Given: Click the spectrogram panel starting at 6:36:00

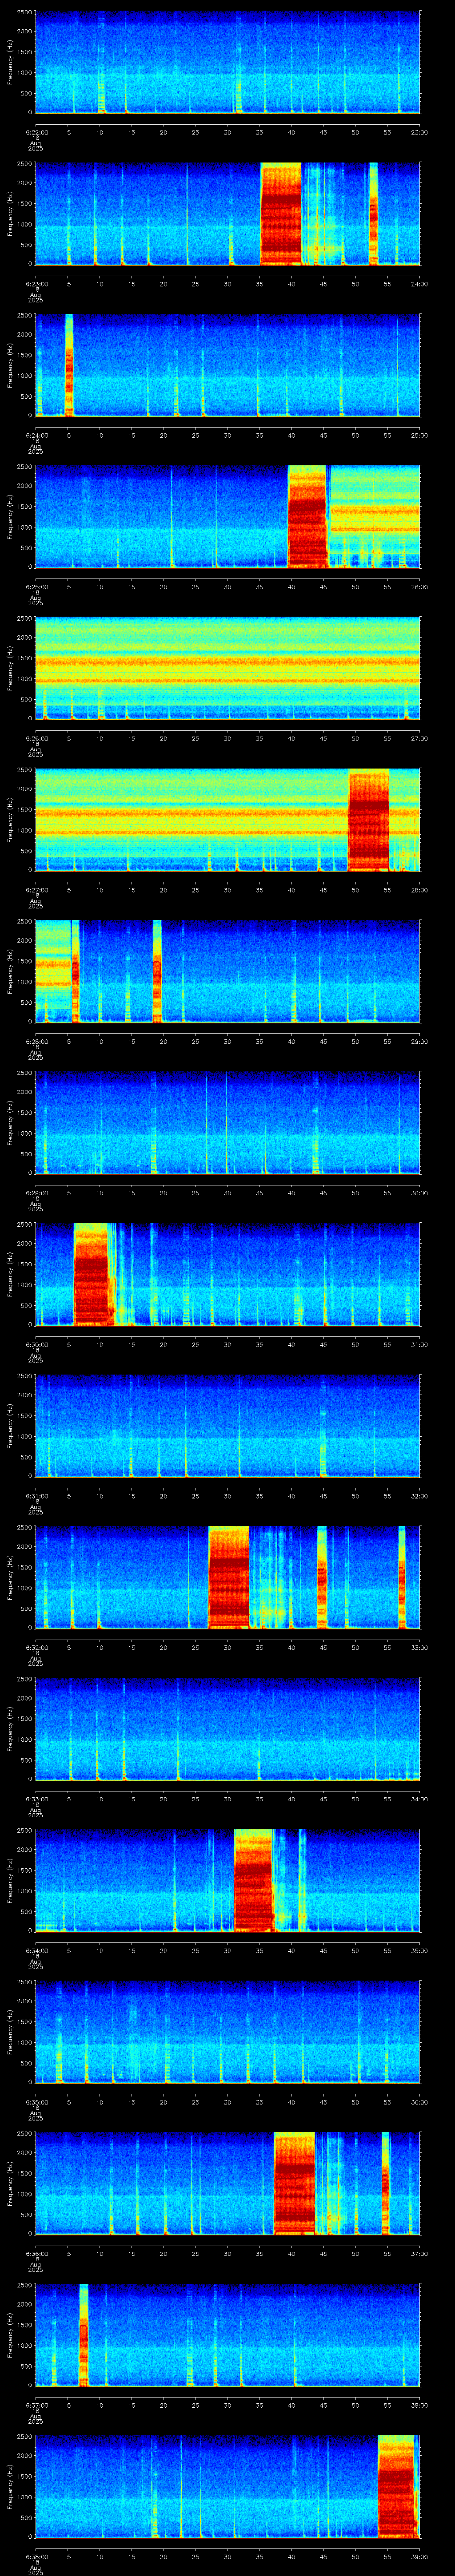Looking at the screenshot, I should 228,2183.
